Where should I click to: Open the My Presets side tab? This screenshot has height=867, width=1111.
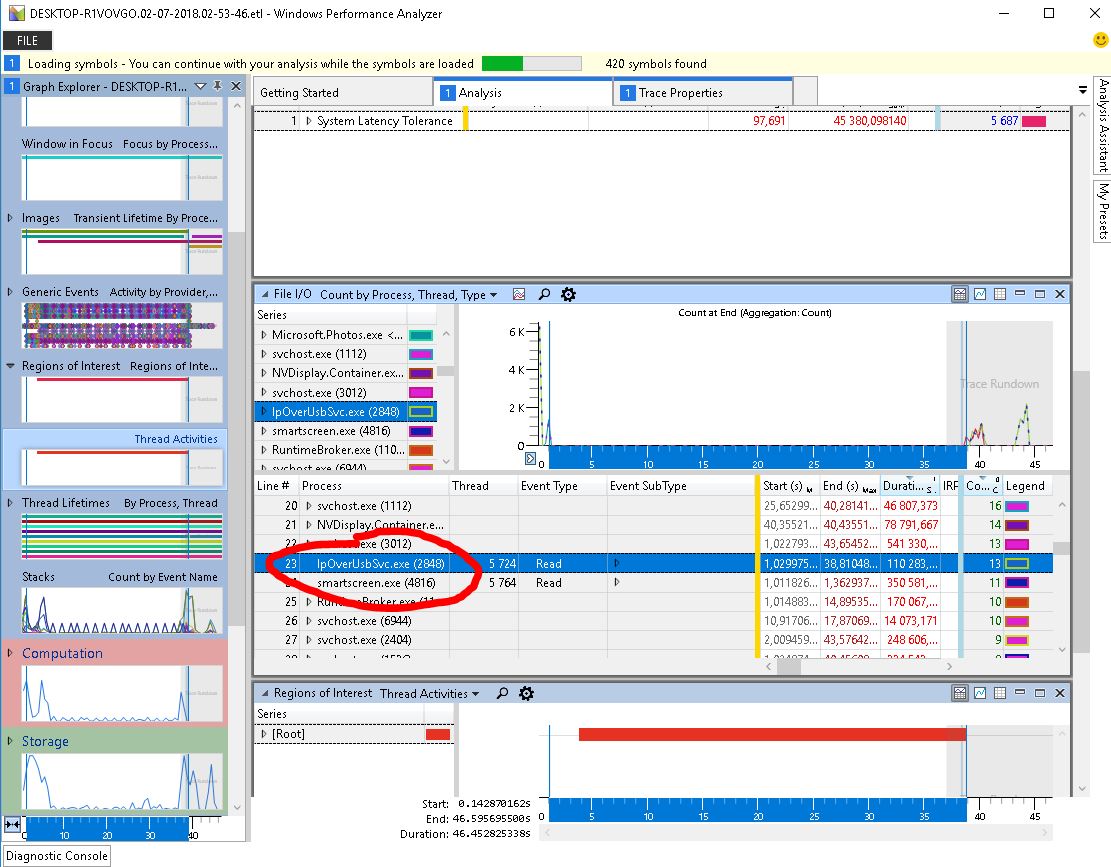pos(1102,210)
